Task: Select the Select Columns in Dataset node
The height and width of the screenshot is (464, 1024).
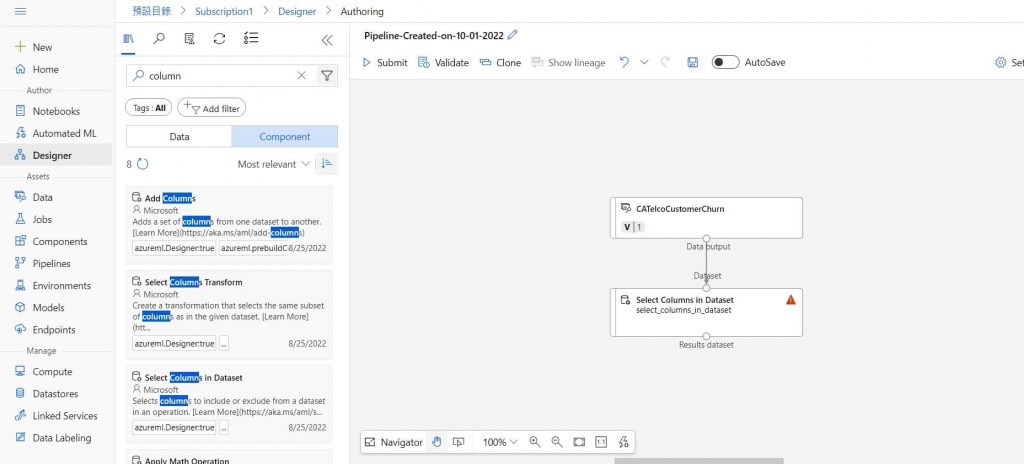Action: pos(706,312)
